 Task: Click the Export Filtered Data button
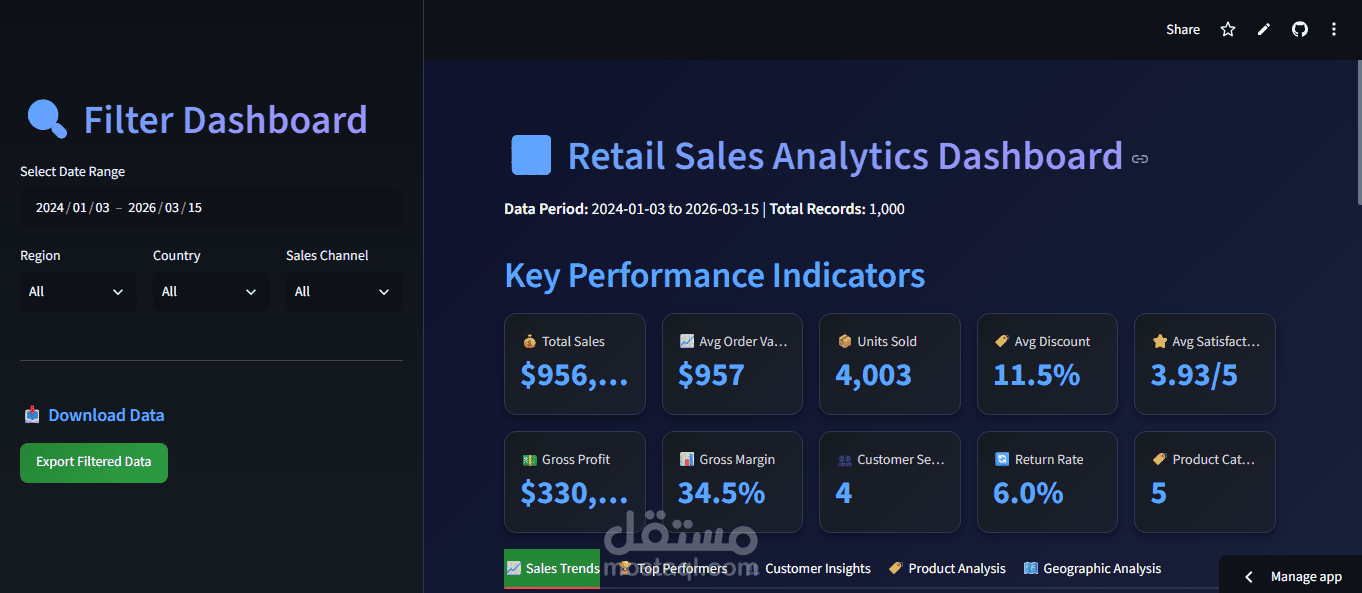pyautogui.click(x=94, y=462)
